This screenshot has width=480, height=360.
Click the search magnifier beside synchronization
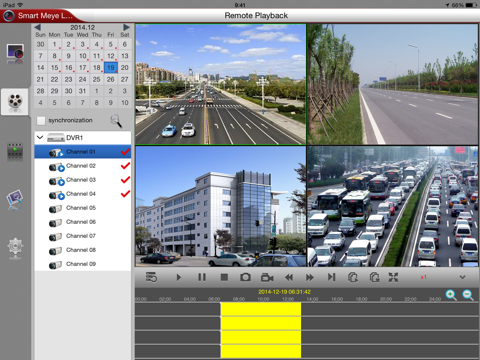(x=116, y=121)
